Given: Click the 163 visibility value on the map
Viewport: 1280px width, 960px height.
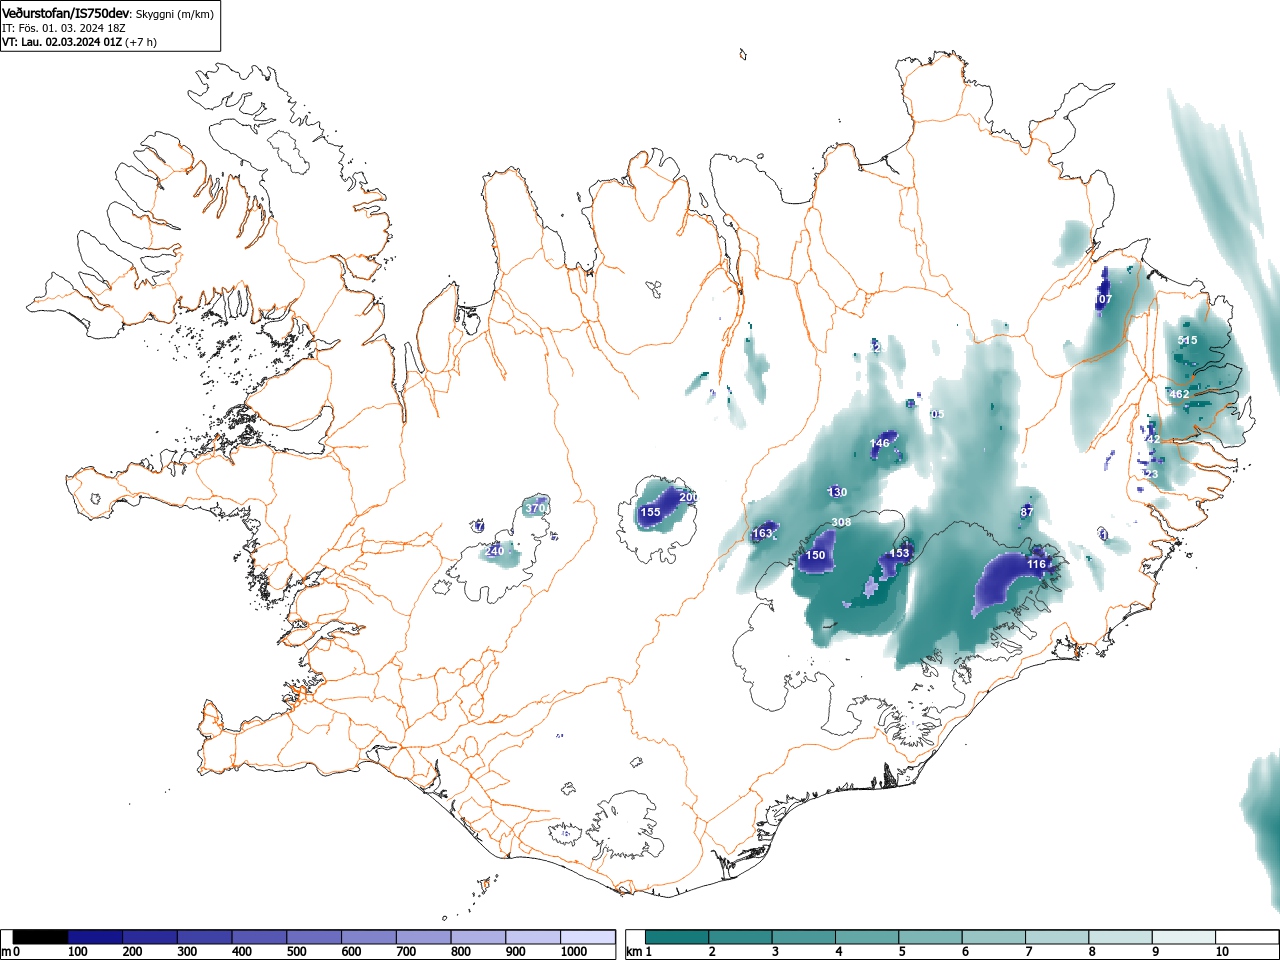Looking at the screenshot, I should (762, 533).
